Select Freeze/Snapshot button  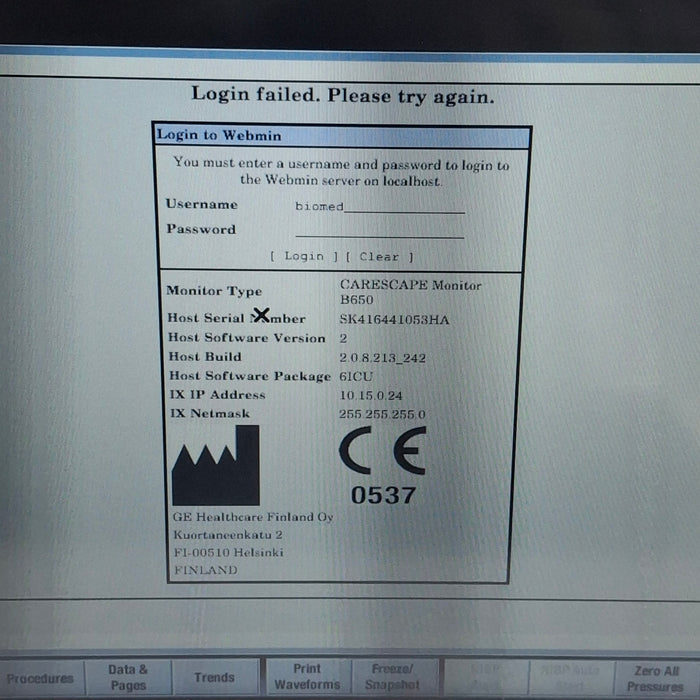tap(393, 676)
